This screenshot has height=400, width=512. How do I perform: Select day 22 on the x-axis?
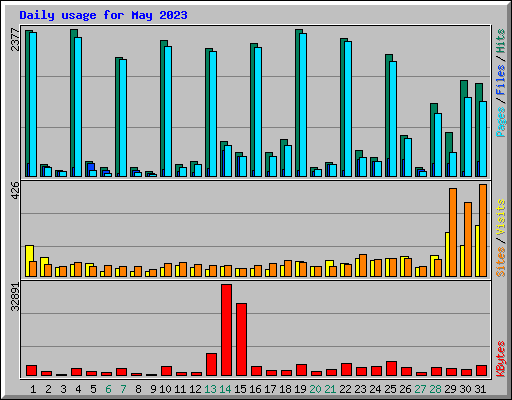[x=345, y=389]
